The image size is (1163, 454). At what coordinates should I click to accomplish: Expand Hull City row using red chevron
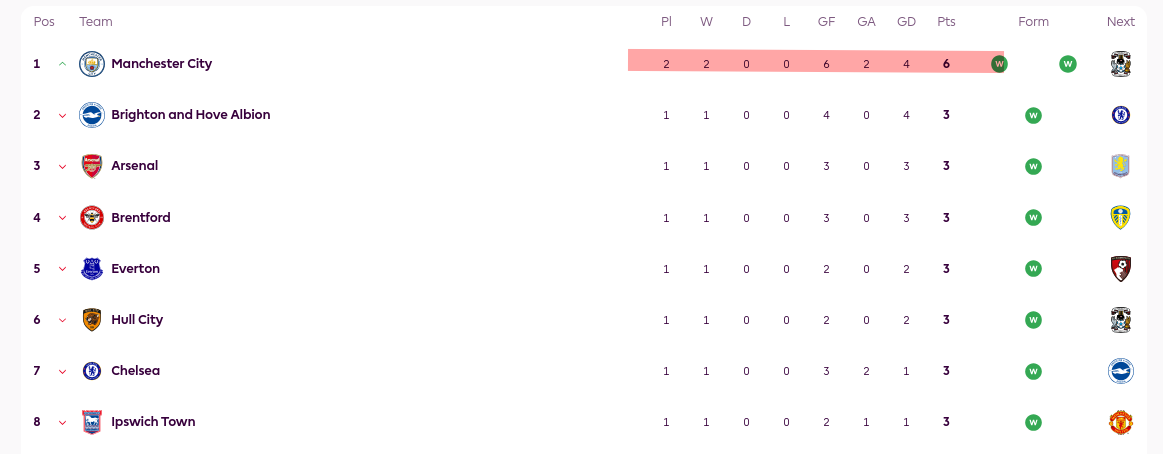click(x=62, y=320)
